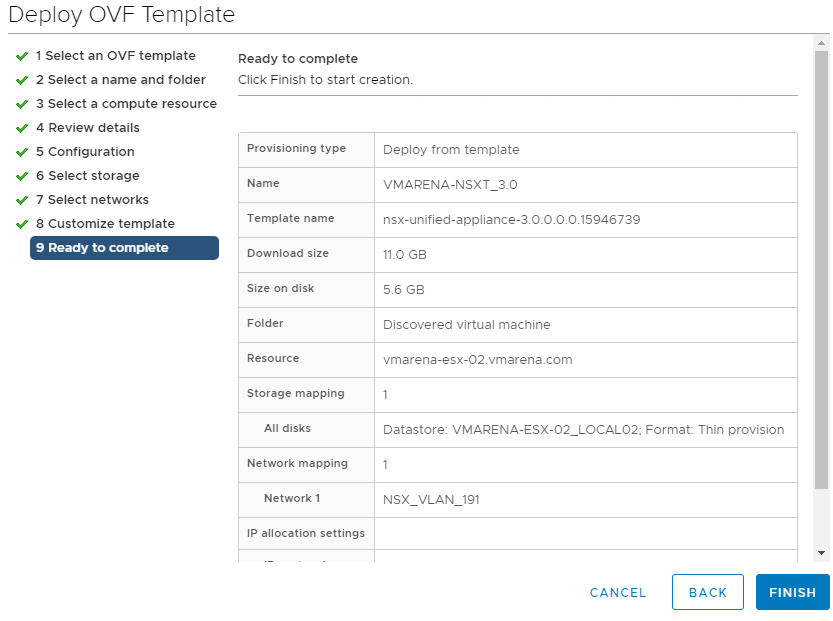
Task: Go to step 1 Select an OVF template
Action: (x=116, y=56)
